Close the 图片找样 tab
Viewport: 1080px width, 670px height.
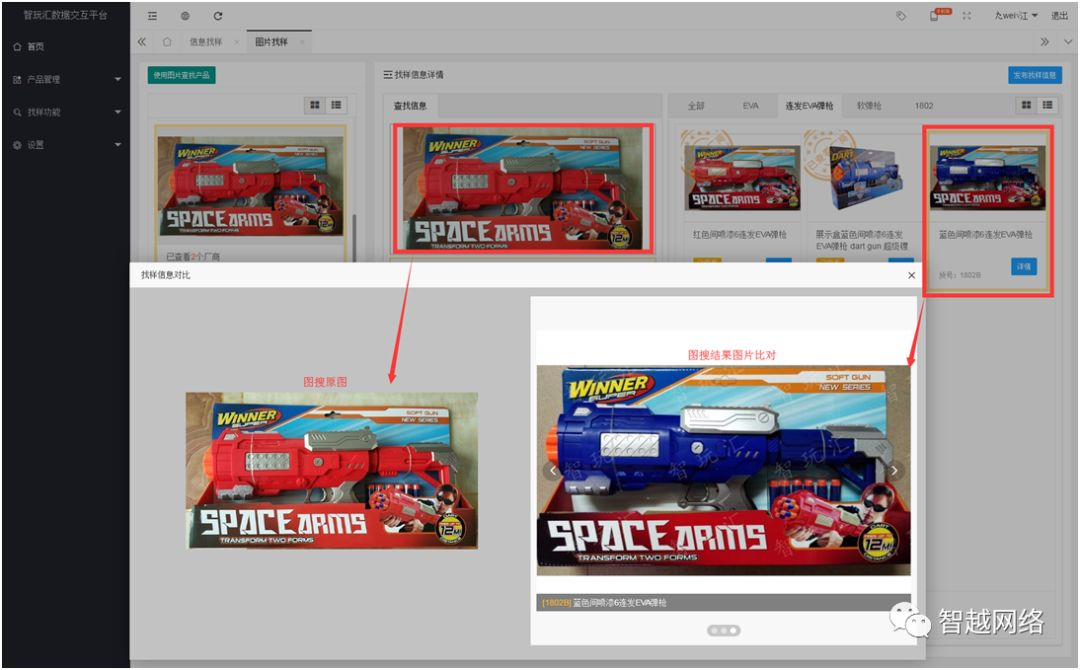click(x=302, y=42)
